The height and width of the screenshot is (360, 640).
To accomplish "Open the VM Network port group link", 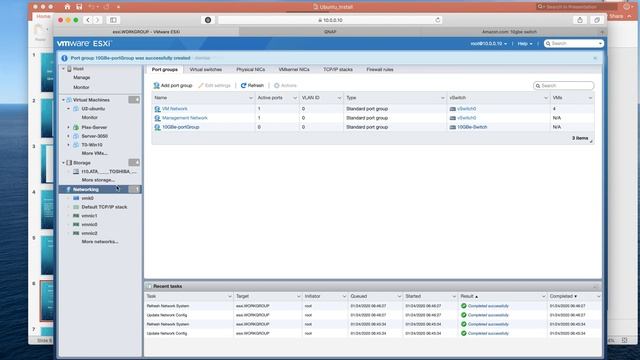I will 175,109.
